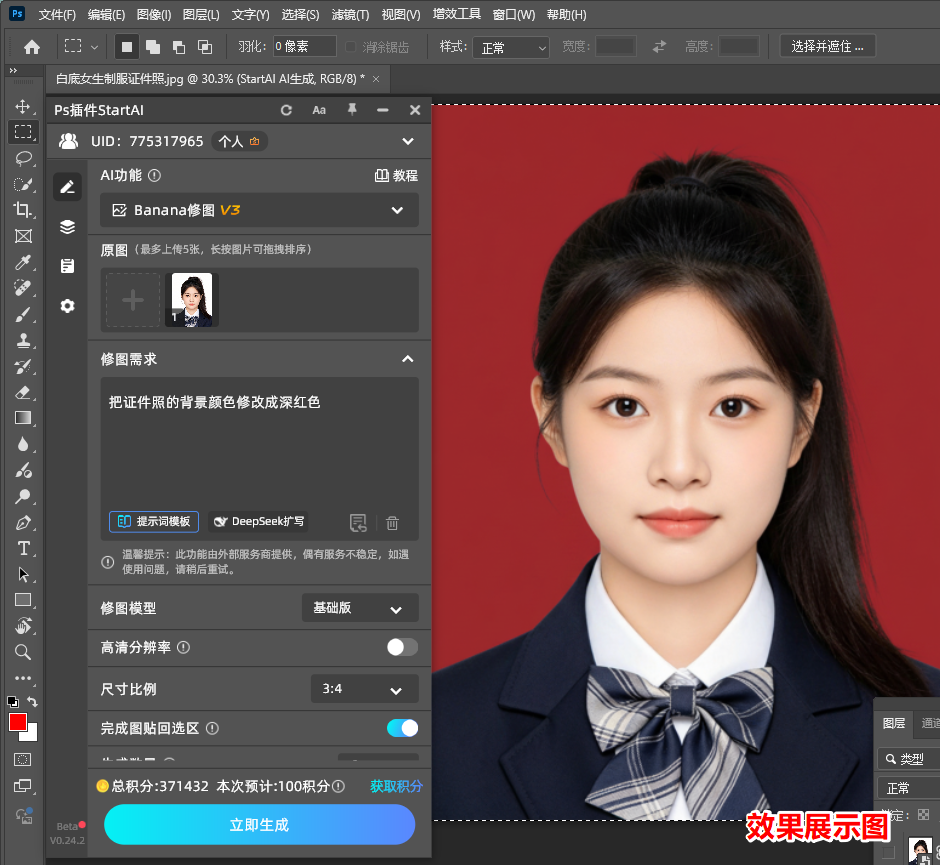
Task: Open the 尺寸比例 3:4 dropdown
Action: point(364,689)
